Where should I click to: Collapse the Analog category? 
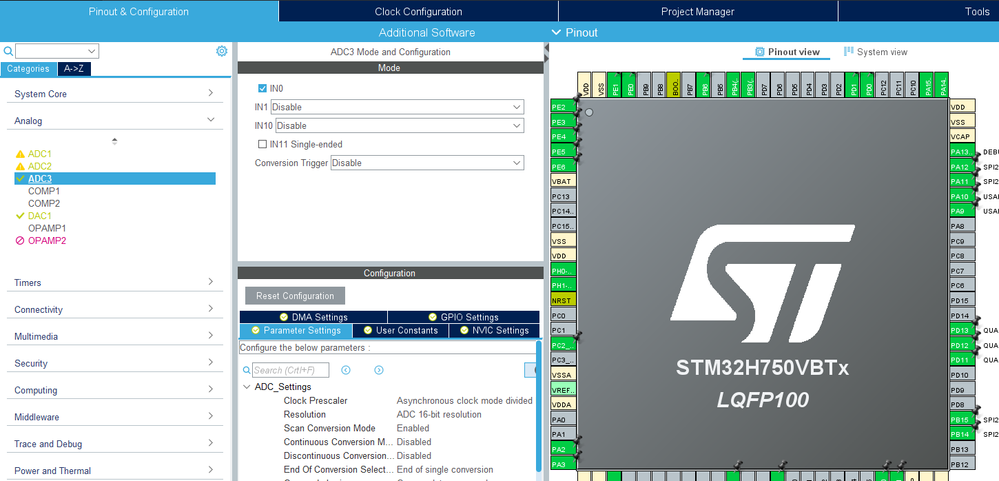(114, 120)
